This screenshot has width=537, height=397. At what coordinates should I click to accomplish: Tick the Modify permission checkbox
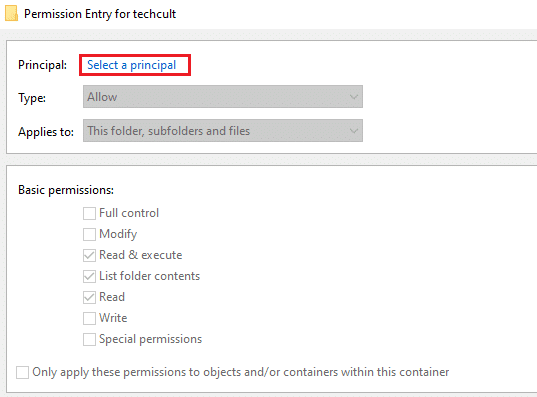point(89,234)
